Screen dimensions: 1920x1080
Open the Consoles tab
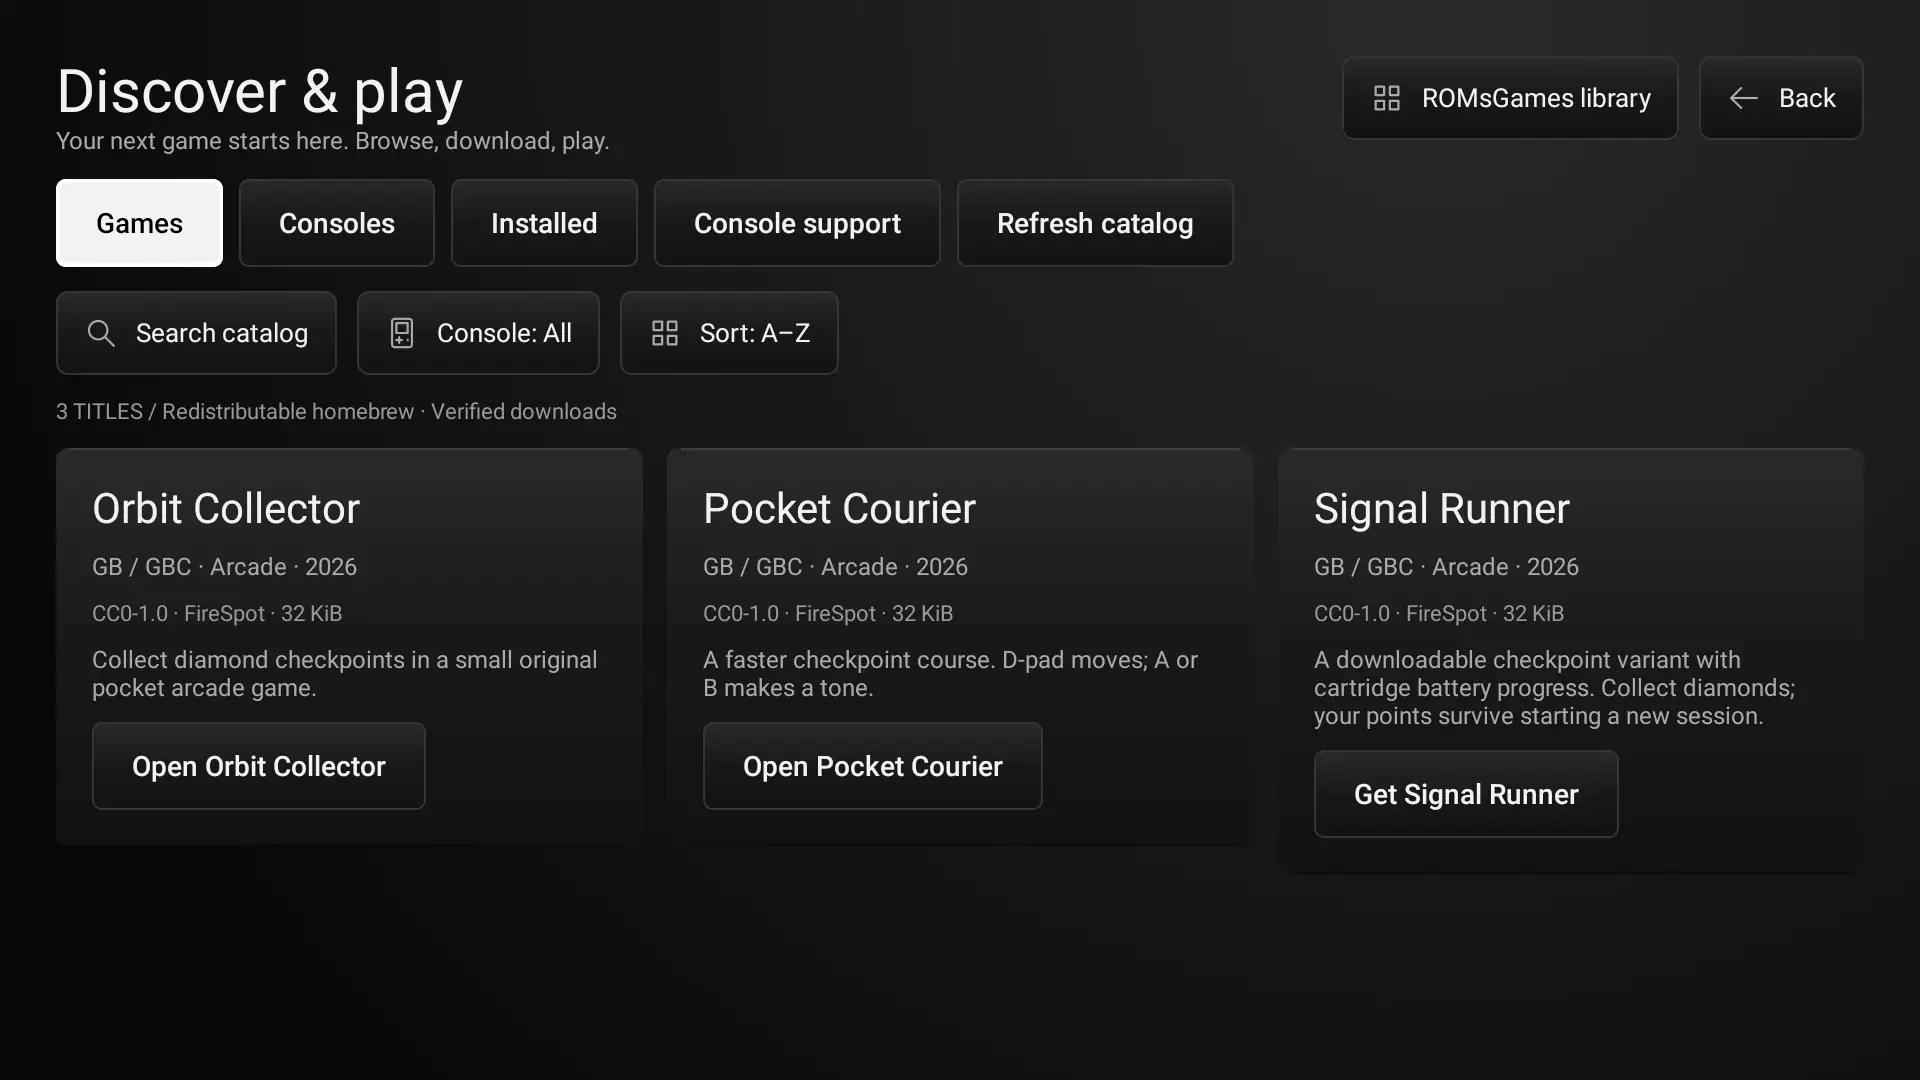pos(337,223)
